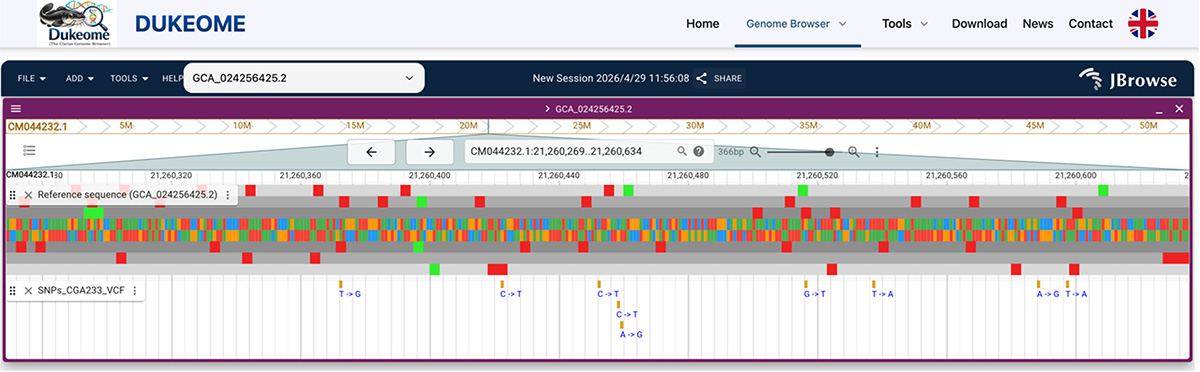The width and height of the screenshot is (1200, 372).
Task: Click the help icon beside the location search
Action: (x=699, y=152)
